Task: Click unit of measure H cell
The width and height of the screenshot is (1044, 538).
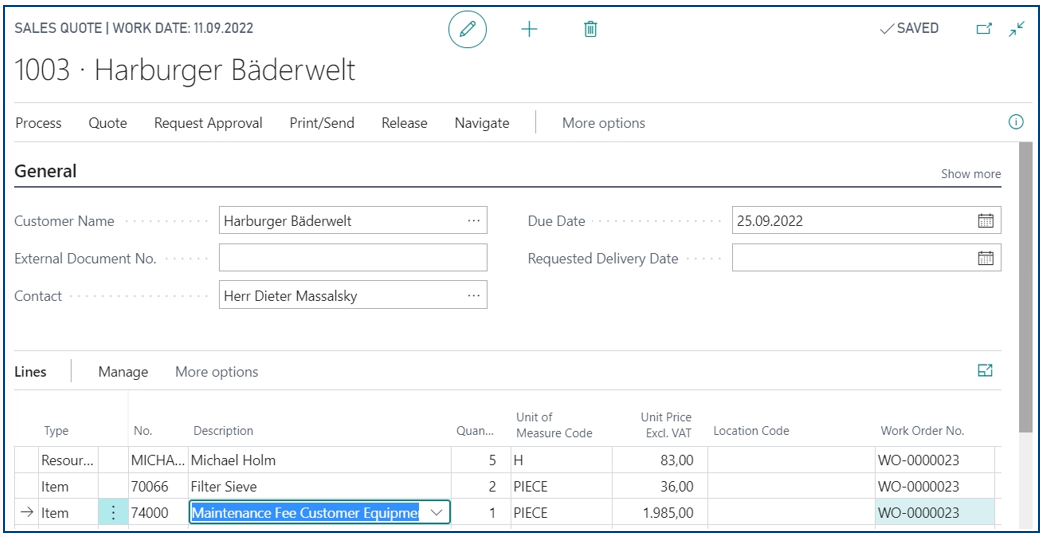Action: (561, 460)
